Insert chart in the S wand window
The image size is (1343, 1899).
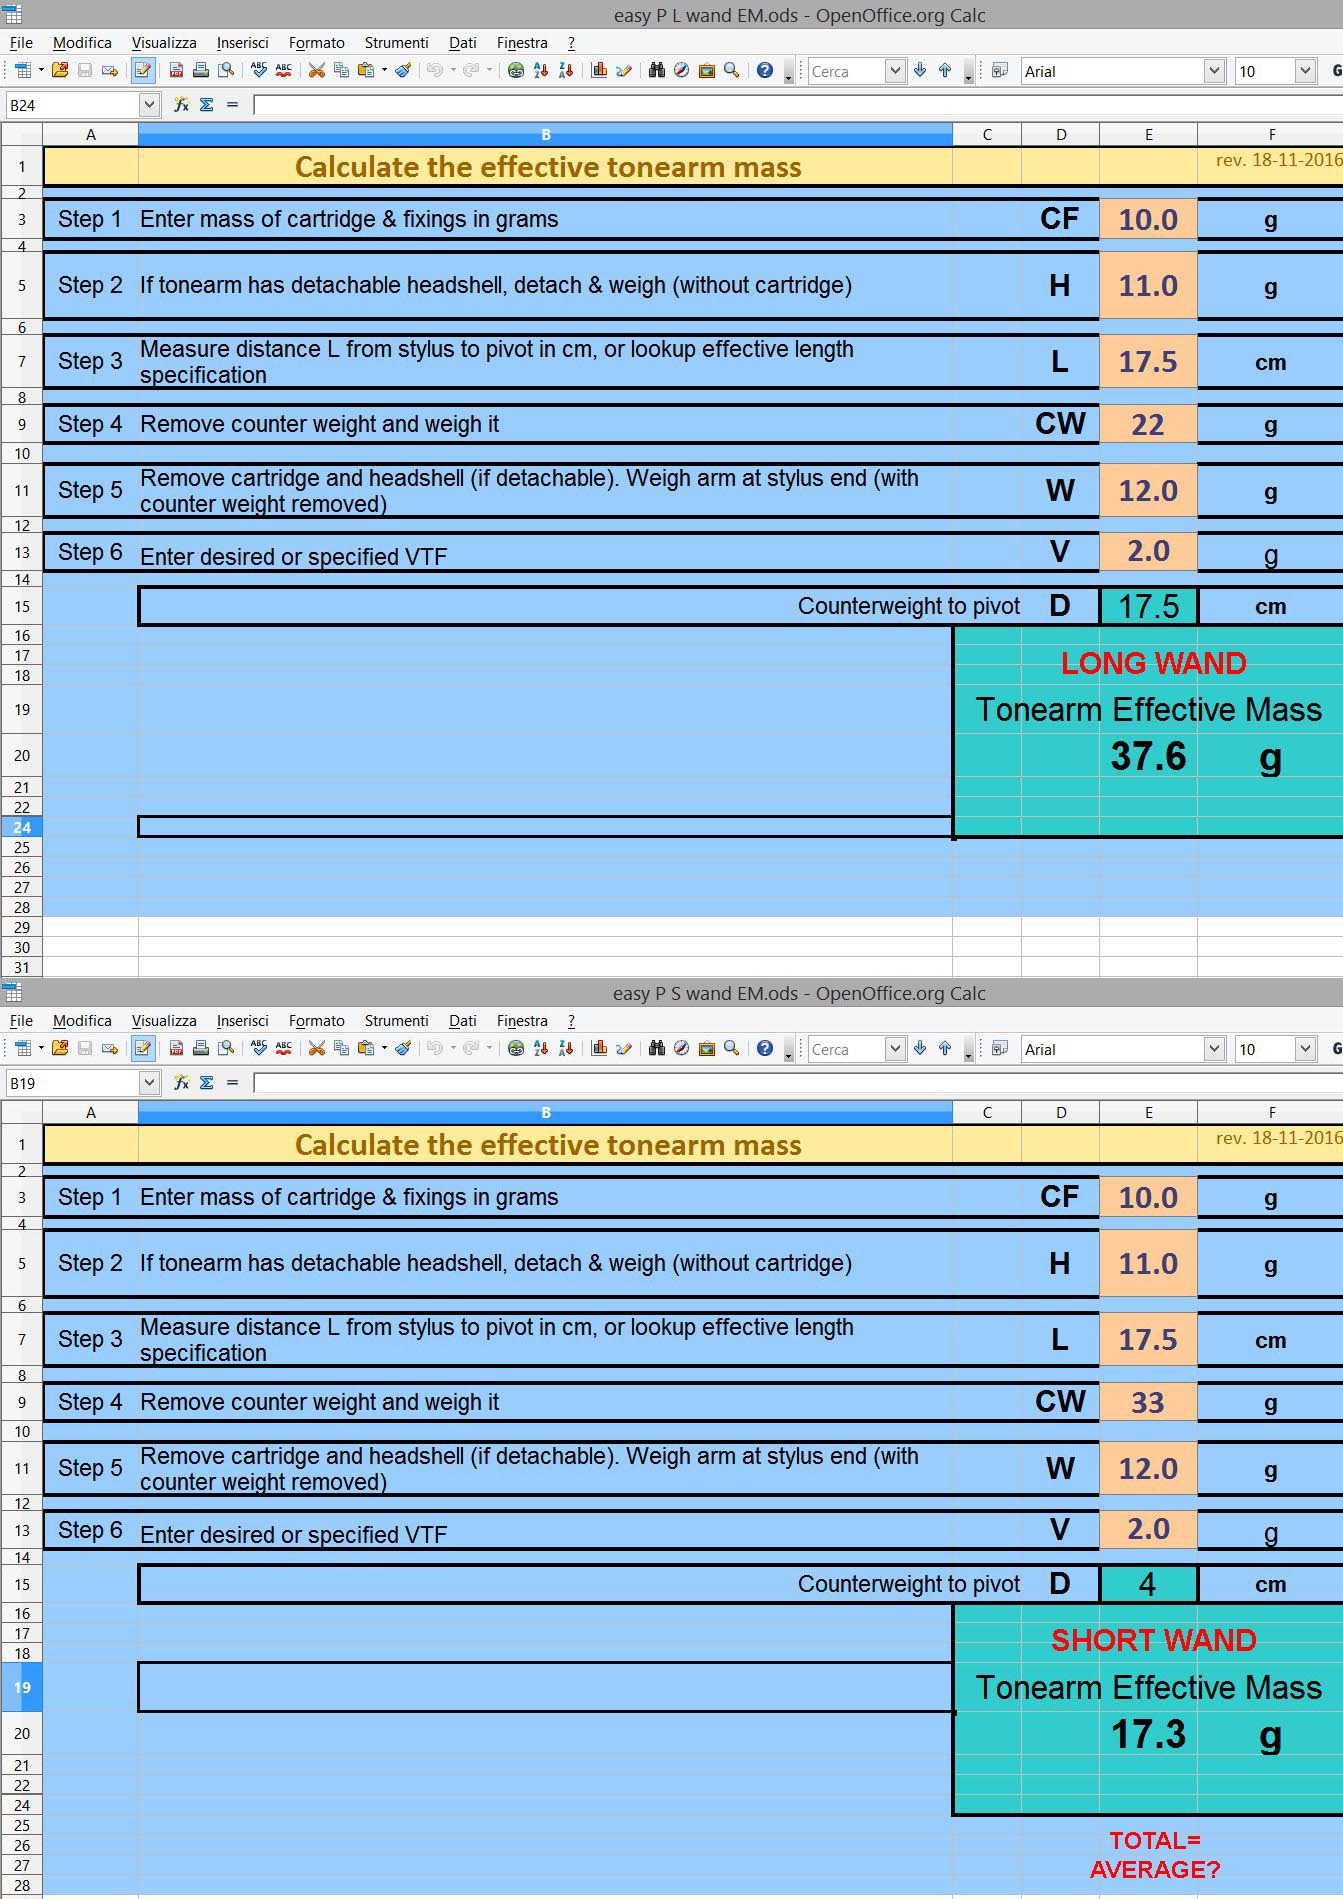(599, 1049)
